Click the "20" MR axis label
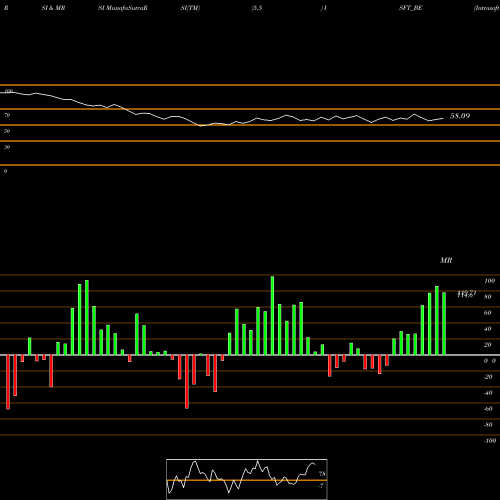 pos(488,345)
